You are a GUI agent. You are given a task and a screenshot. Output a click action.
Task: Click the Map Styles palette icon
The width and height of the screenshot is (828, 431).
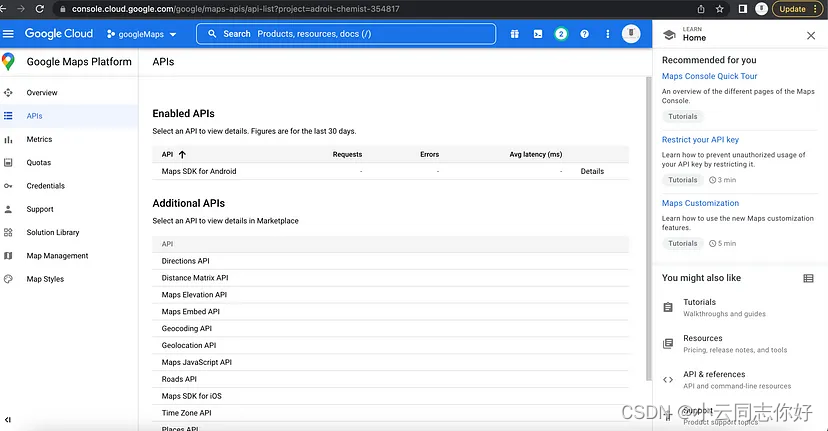(x=8, y=279)
